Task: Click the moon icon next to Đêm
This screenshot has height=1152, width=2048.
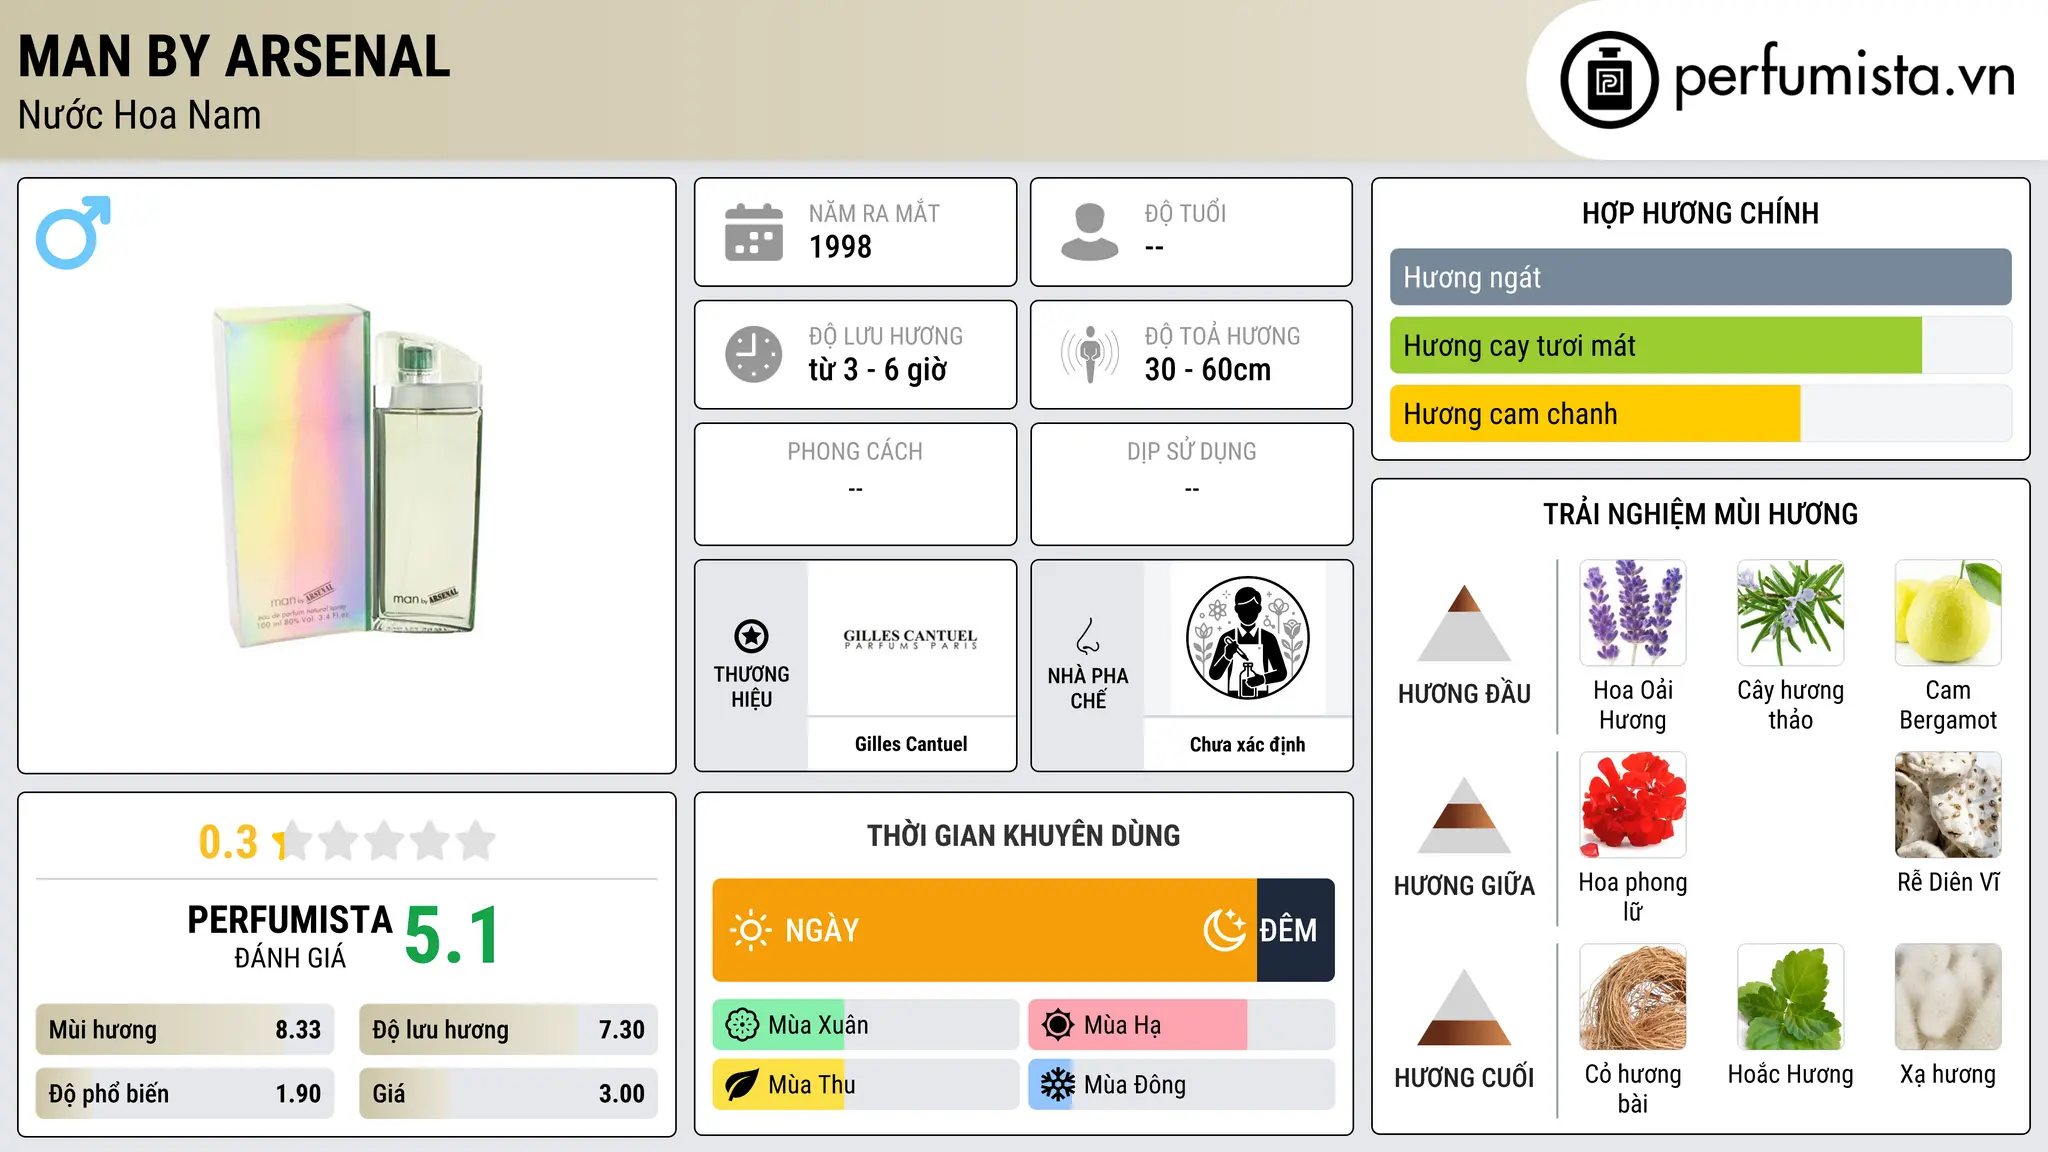Action: coord(1224,930)
